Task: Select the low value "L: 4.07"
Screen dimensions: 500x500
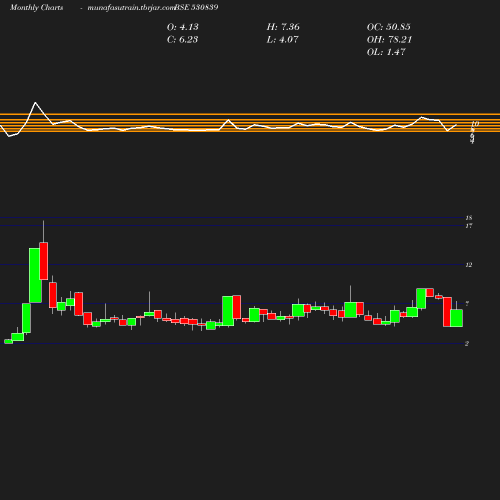Action: coord(282,39)
